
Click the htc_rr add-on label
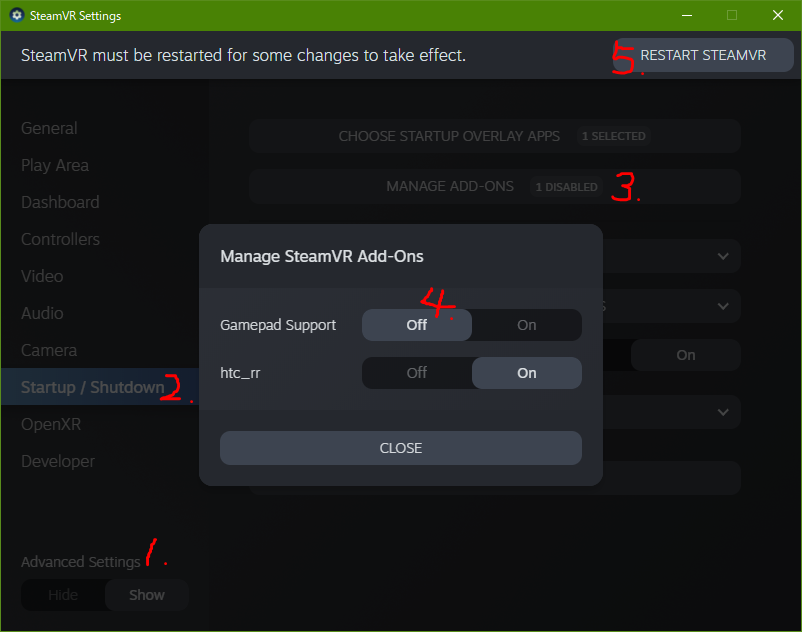coord(240,373)
